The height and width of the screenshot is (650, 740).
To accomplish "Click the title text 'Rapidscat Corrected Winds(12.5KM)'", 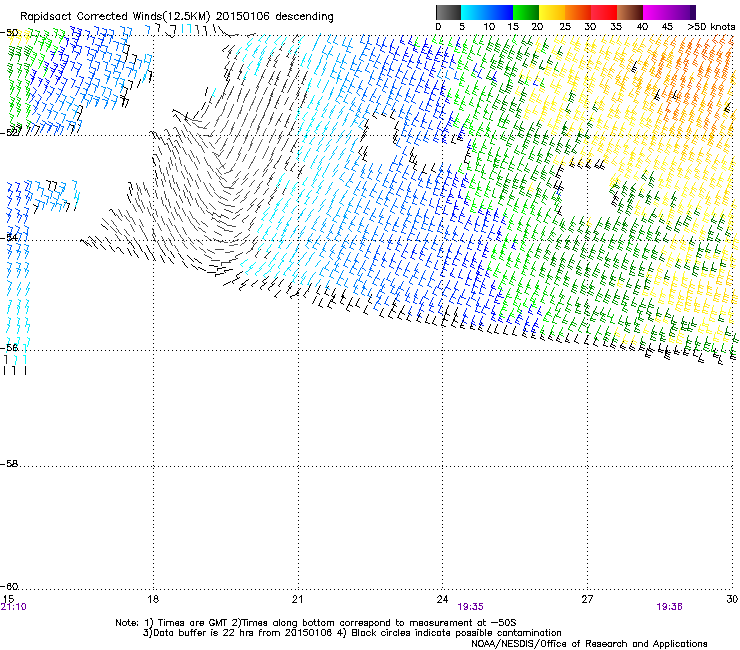I will coord(115,17).
